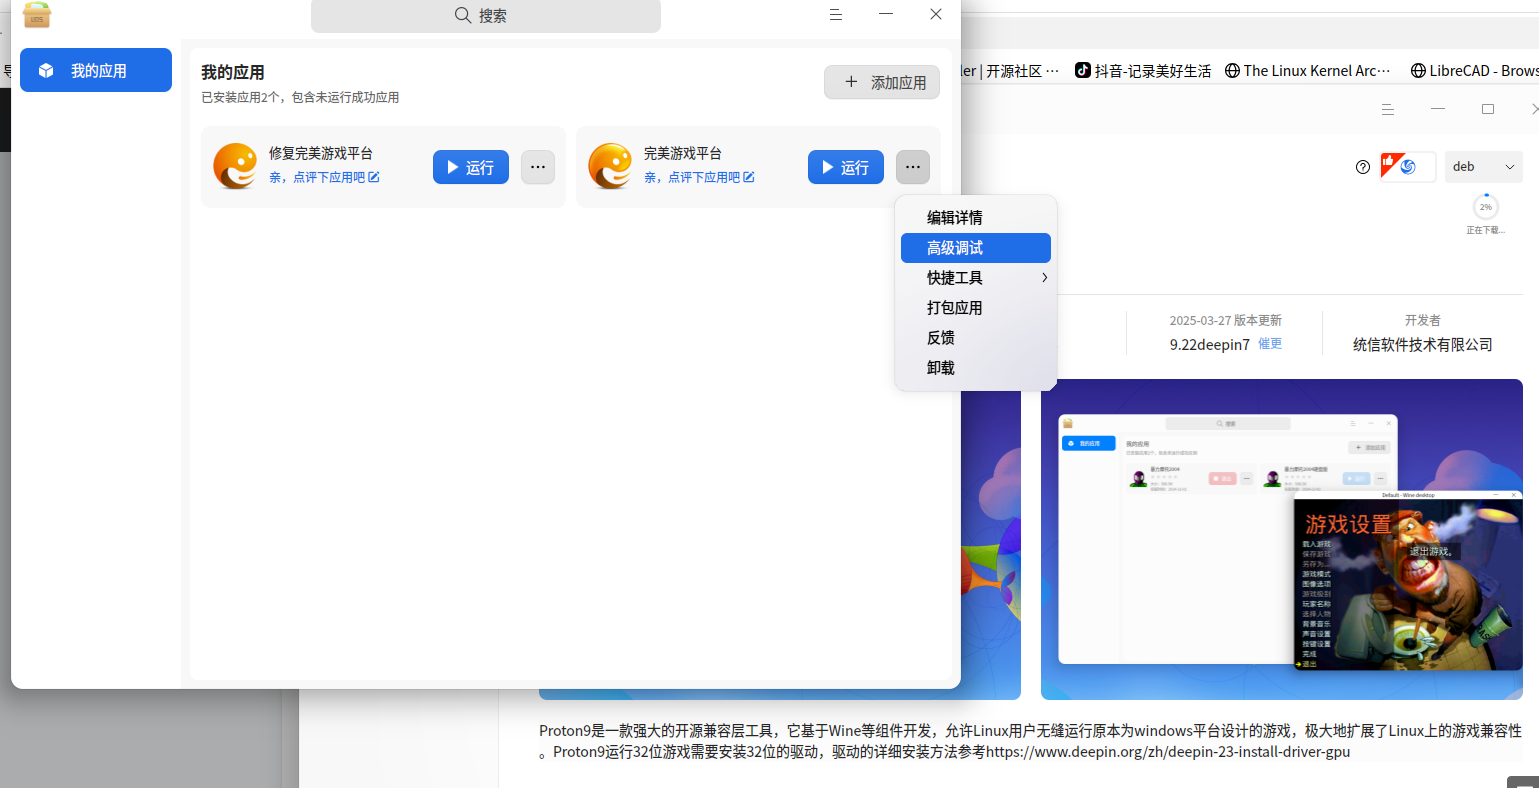Minimize the app store window behind
The image size is (1539, 788).
pyautogui.click(x=1438, y=108)
